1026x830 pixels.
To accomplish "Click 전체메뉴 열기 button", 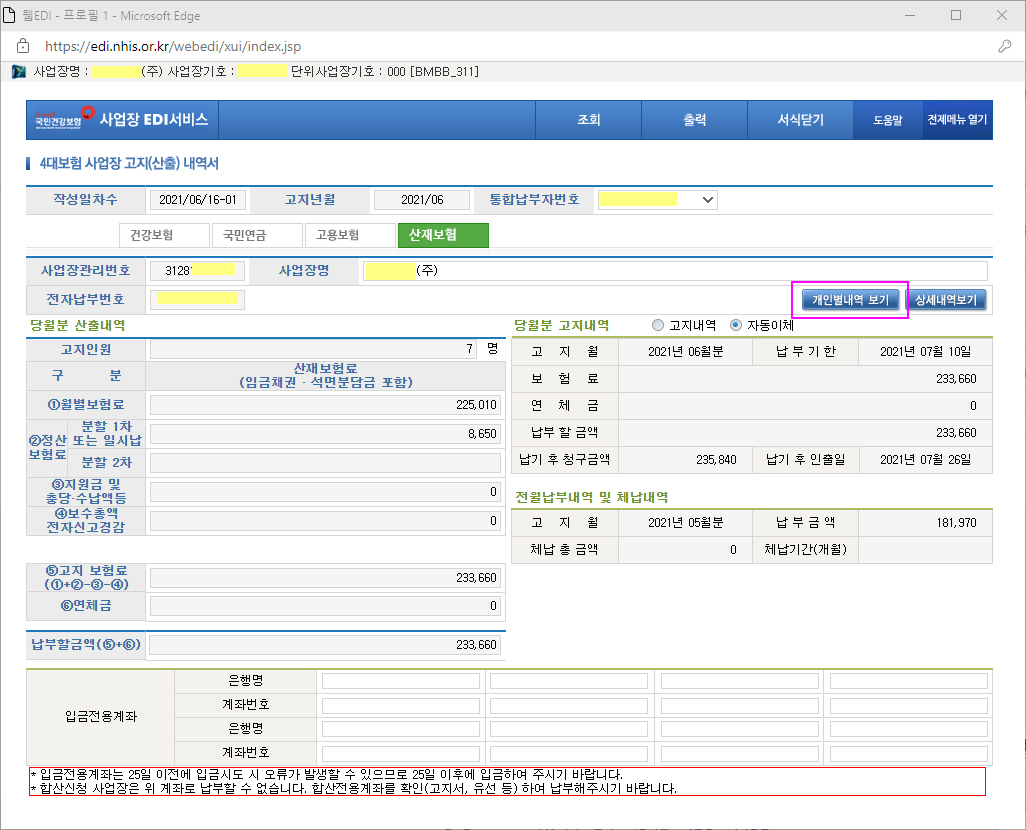I will pyautogui.click(x=957, y=120).
